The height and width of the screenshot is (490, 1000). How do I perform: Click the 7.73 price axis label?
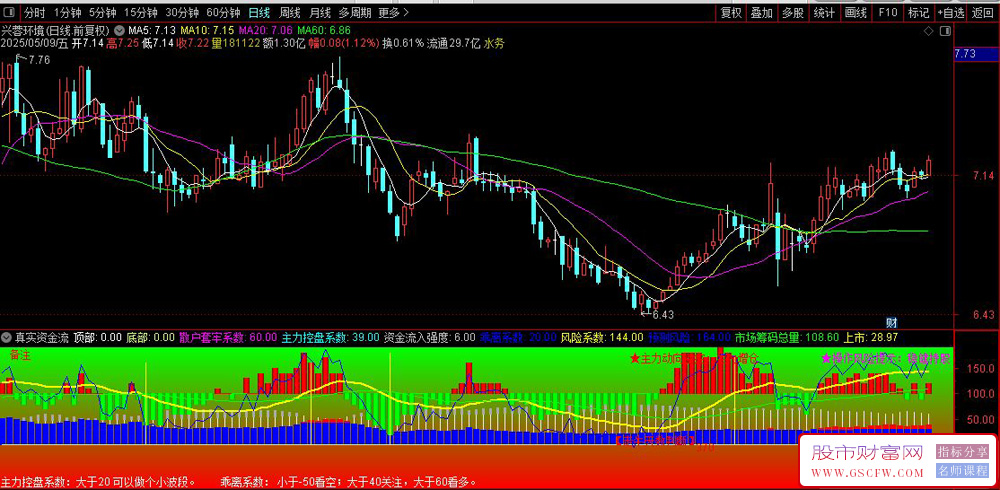coord(966,55)
